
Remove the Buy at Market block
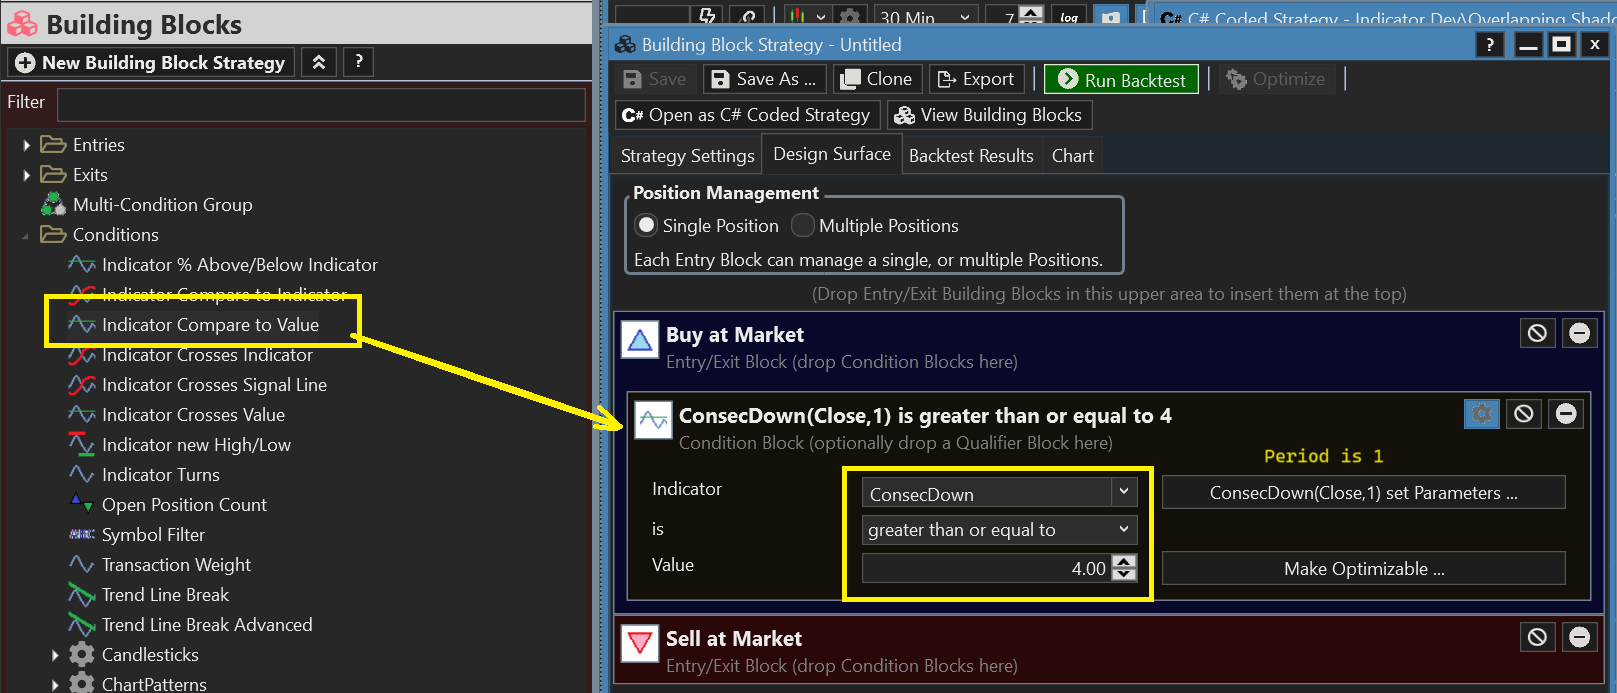pyautogui.click(x=1579, y=333)
